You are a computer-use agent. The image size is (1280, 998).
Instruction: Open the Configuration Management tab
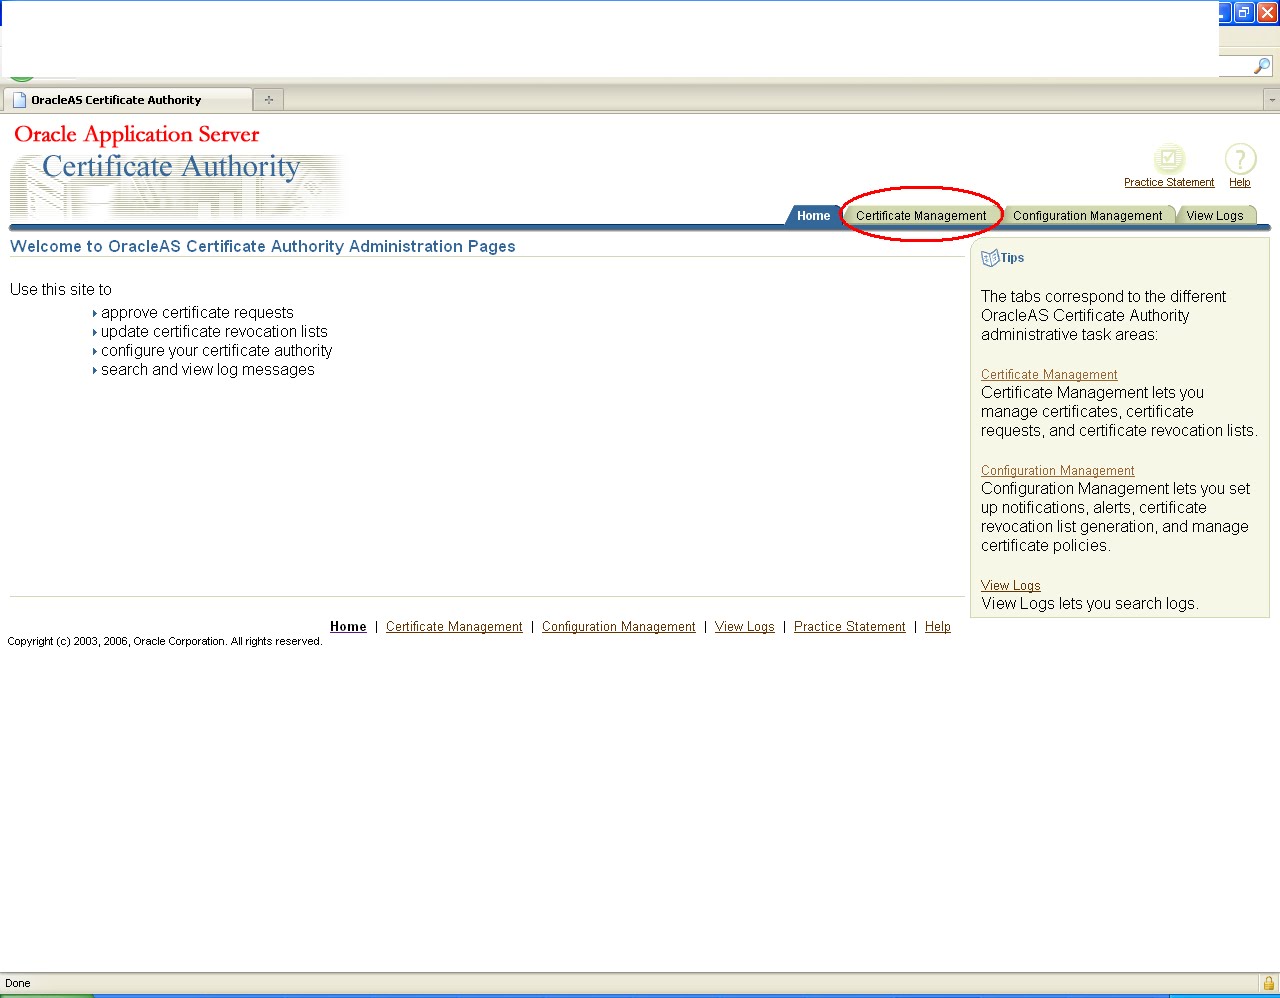pos(1087,216)
